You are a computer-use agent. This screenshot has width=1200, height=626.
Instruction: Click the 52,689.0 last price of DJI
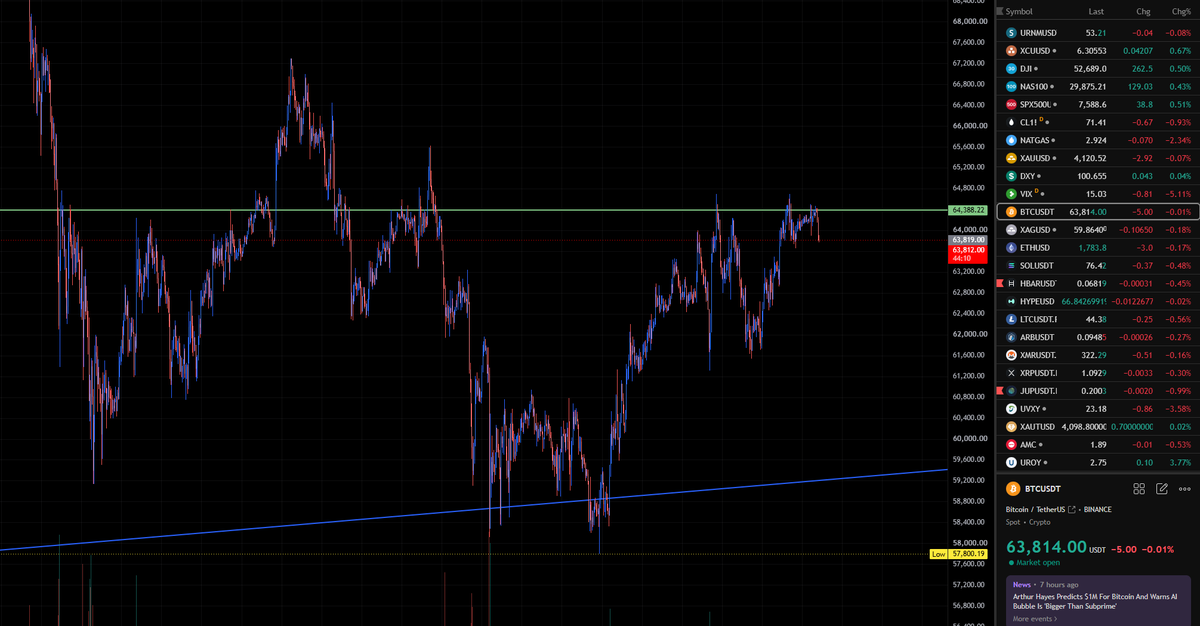pos(1089,69)
